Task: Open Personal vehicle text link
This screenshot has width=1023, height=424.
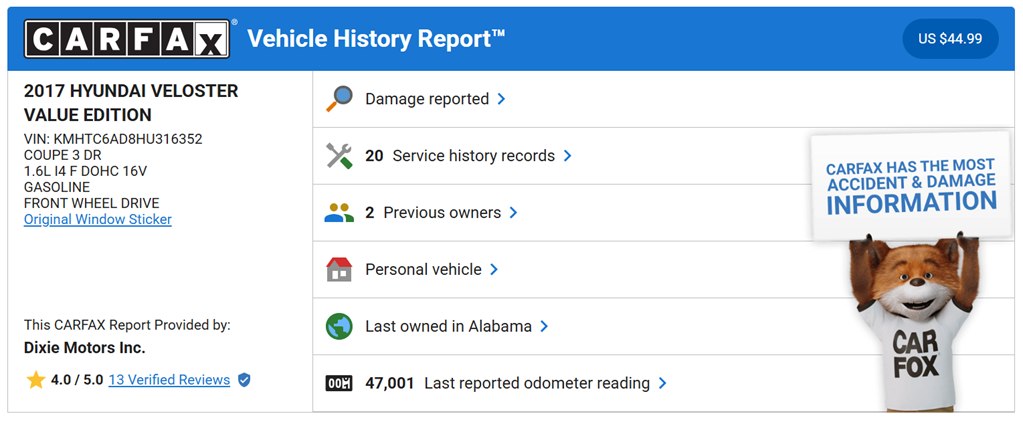Action: 423,269
